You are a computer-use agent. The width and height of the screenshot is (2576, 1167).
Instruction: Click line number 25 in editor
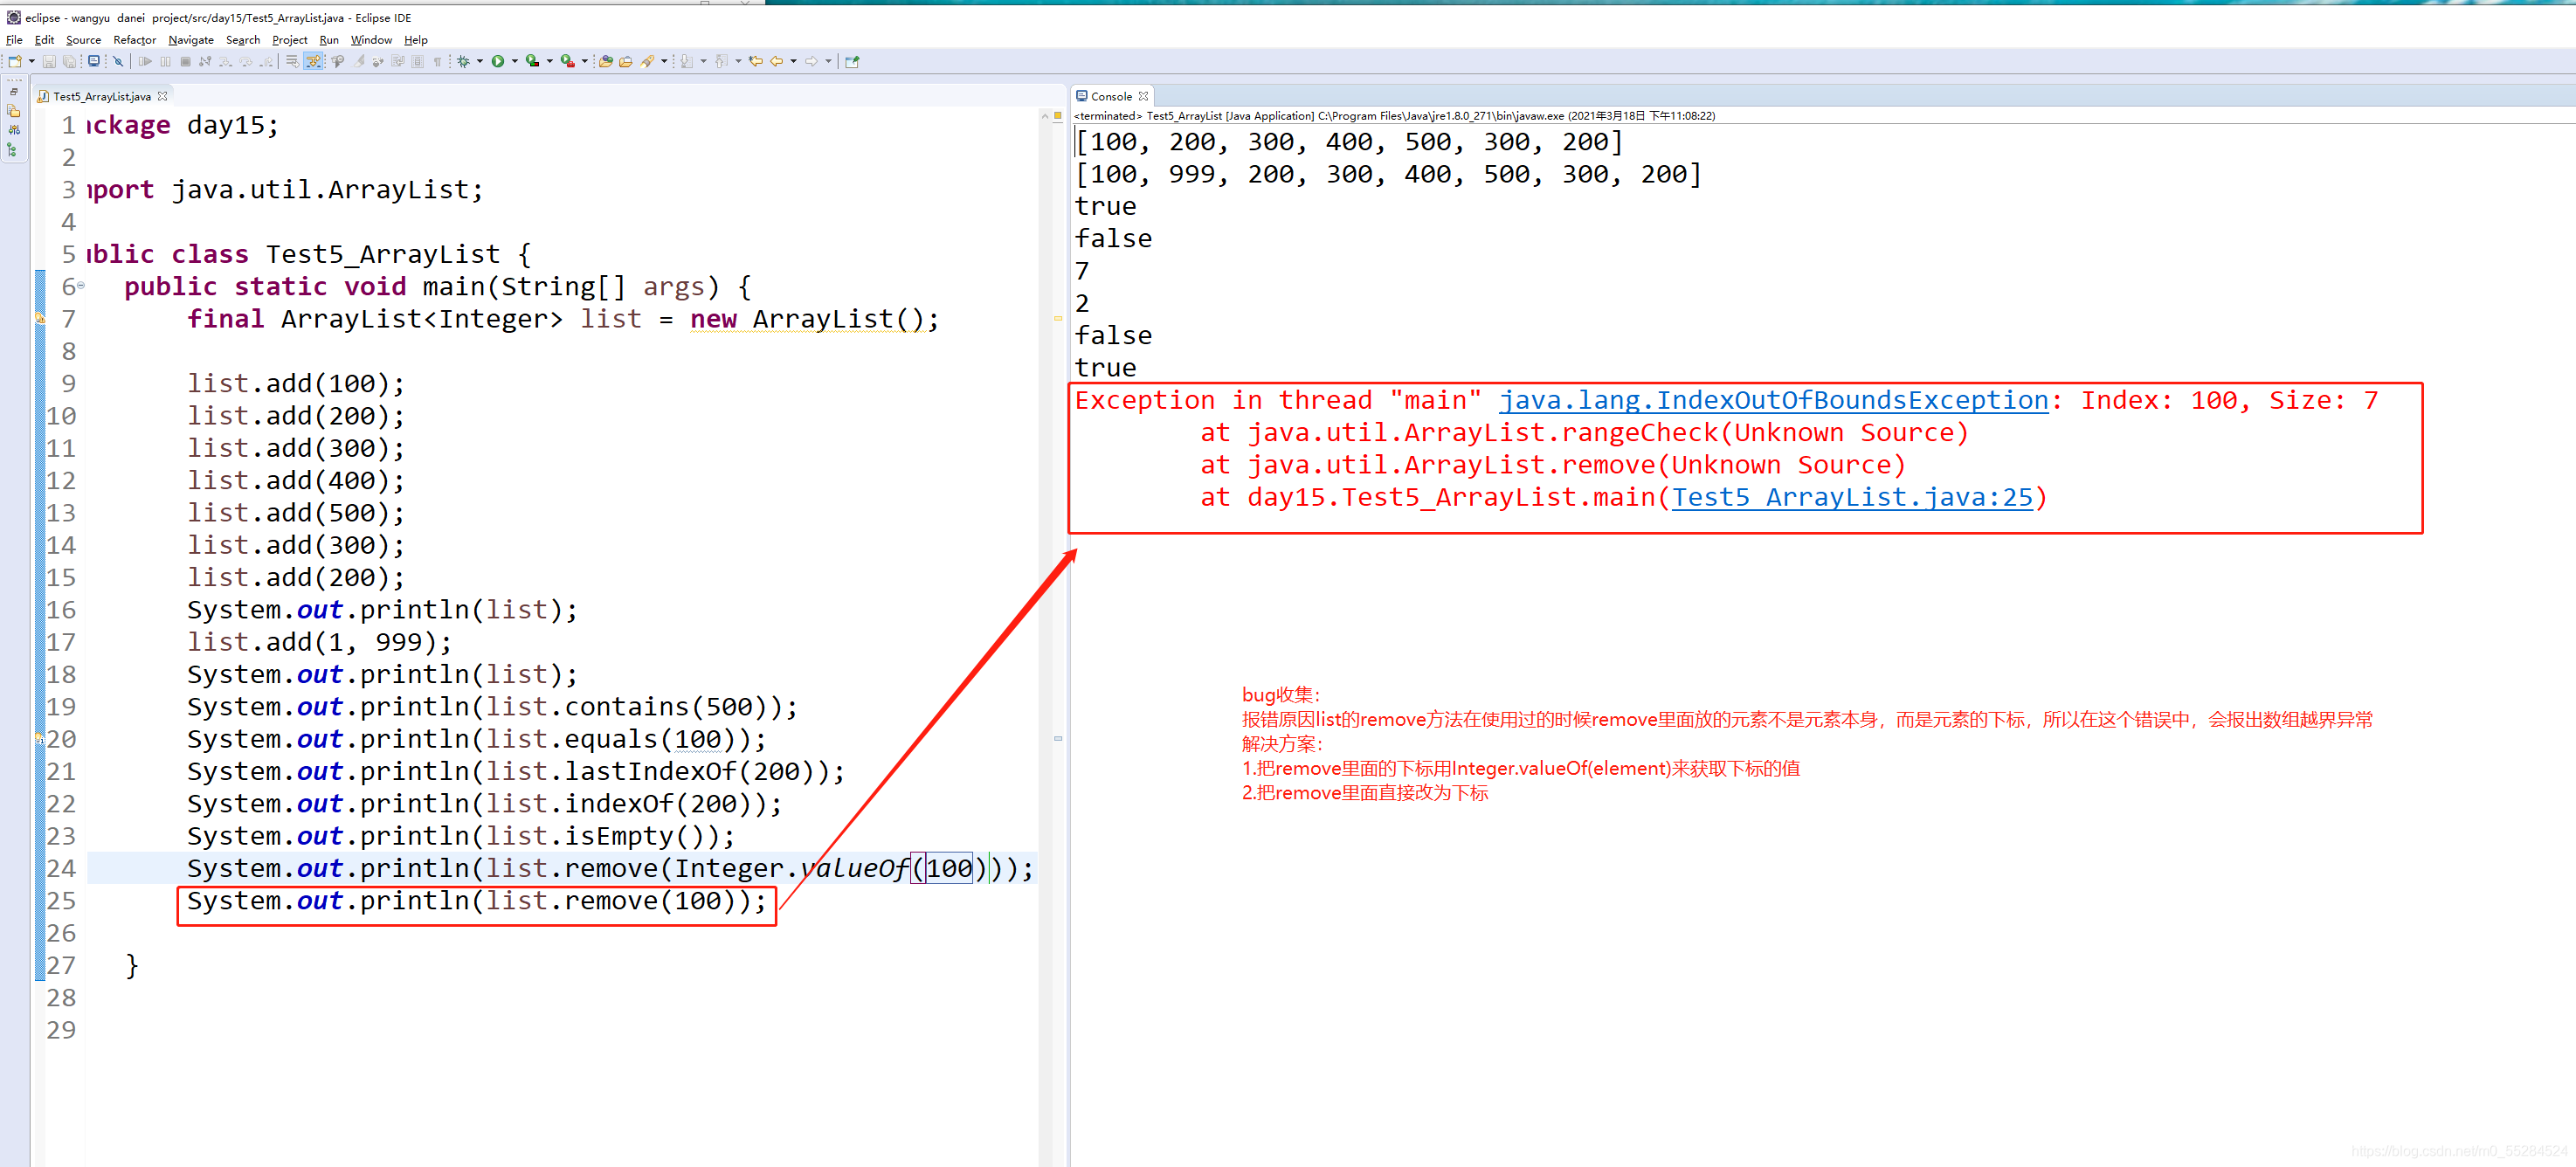tap(61, 901)
